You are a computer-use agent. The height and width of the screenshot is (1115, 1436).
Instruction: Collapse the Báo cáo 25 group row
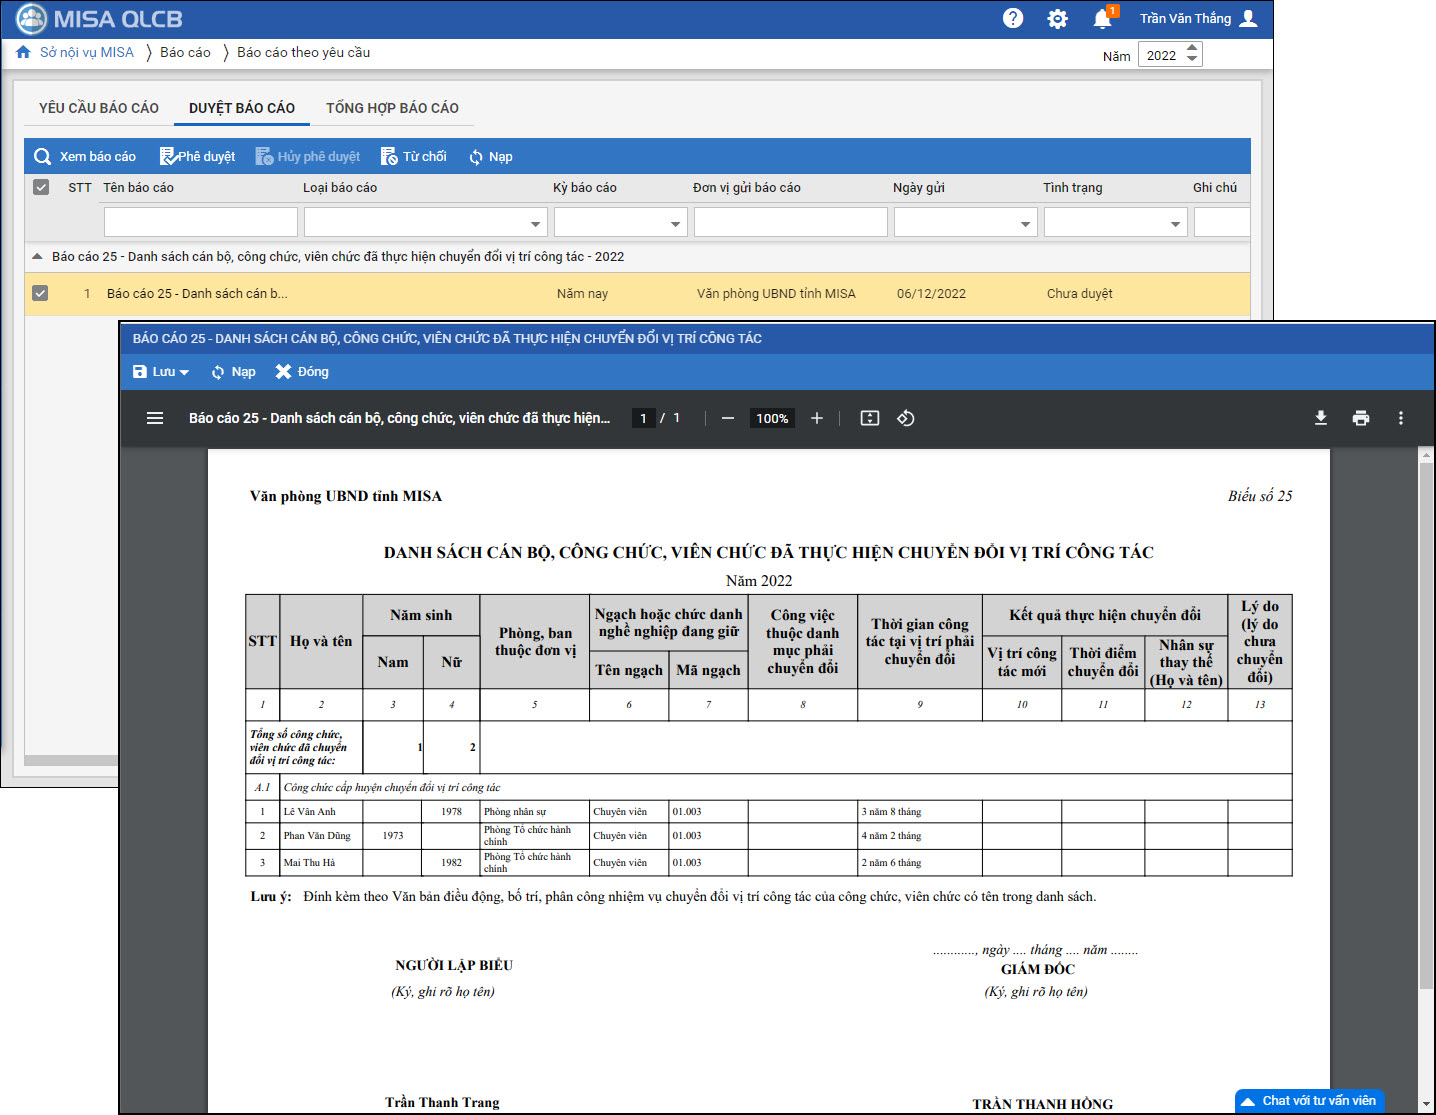coord(37,256)
